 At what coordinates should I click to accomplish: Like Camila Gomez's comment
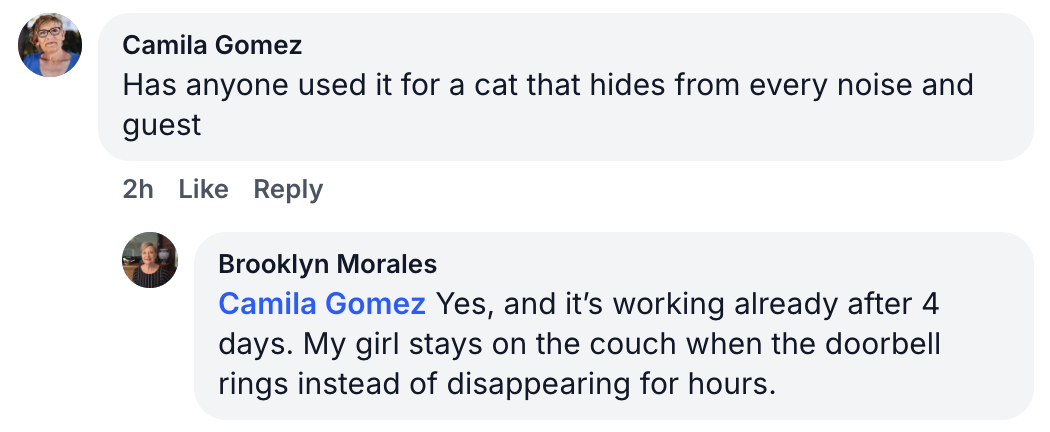(203, 189)
